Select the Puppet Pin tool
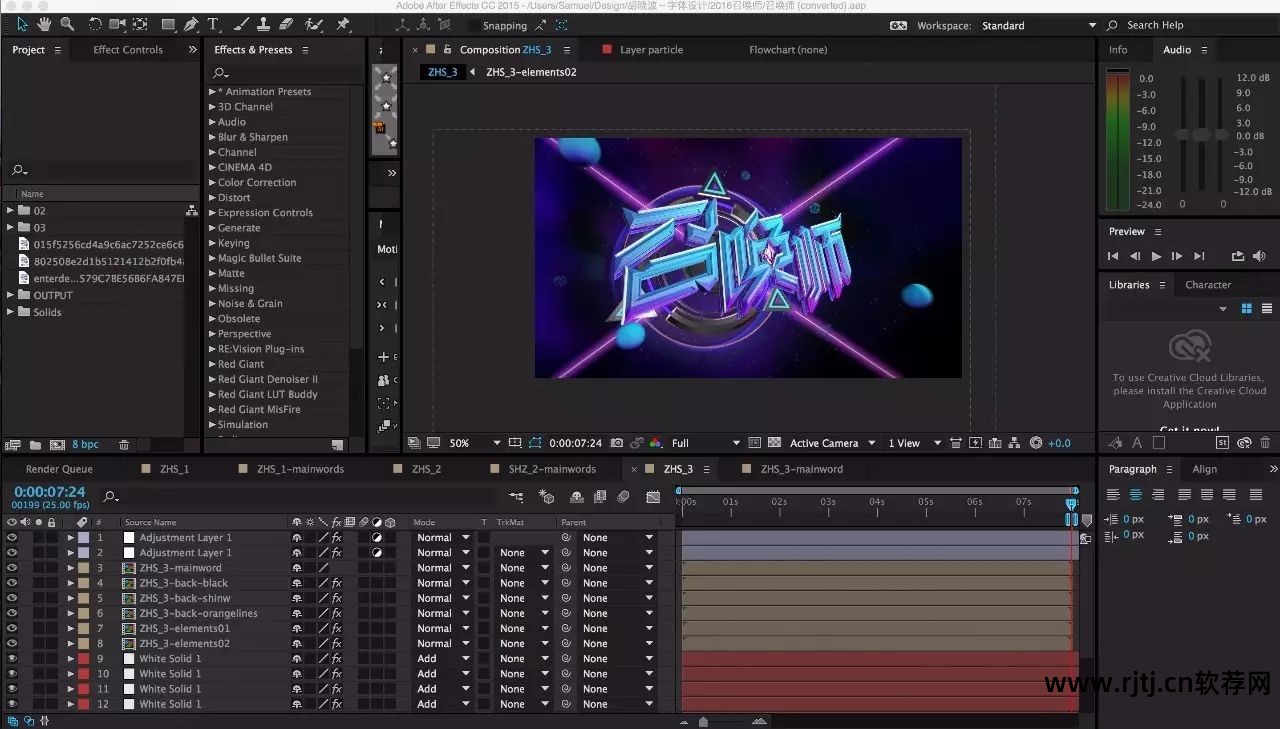The width and height of the screenshot is (1280, 729). point(343,24)
